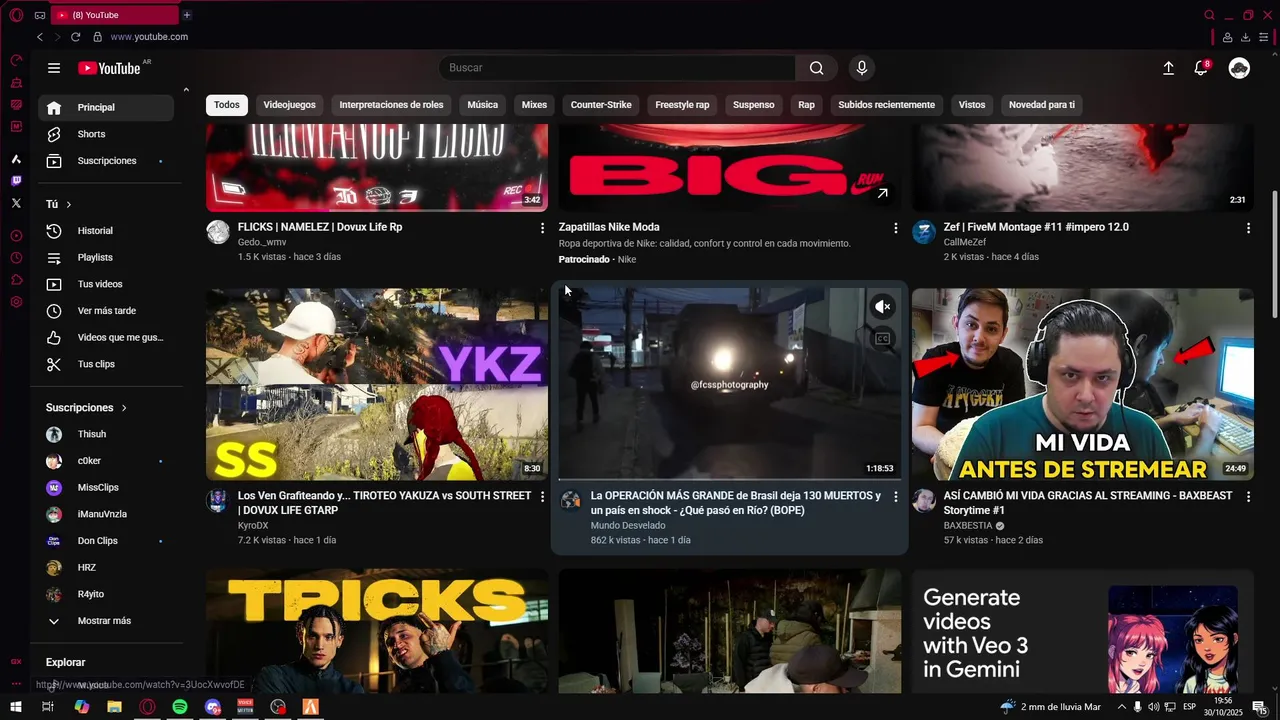
Task: Open the upload video icon
Action: 1168,68
